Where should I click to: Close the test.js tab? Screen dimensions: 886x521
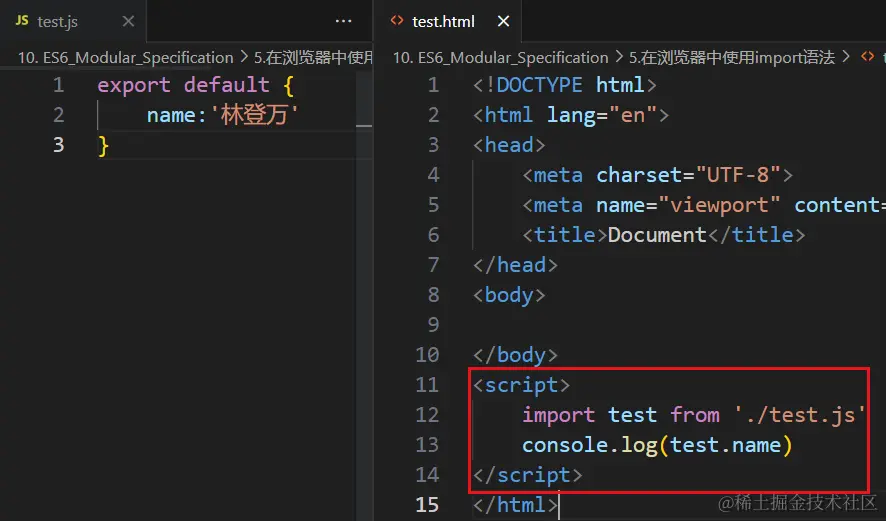pos(129,21)
